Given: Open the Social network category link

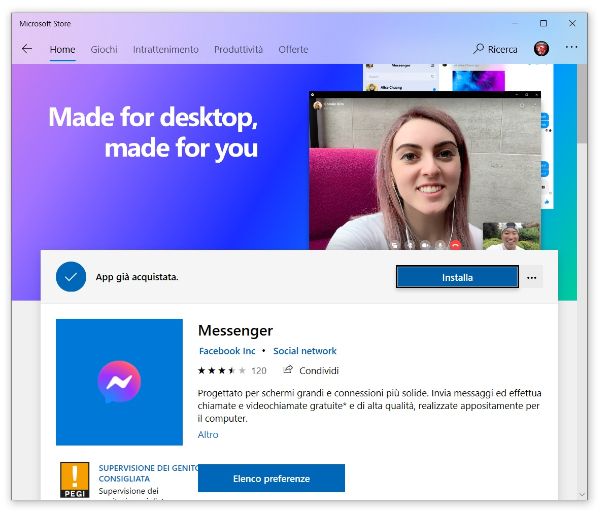Looking at the screenshot, I should pyautogui.click(x=305, y=351).
